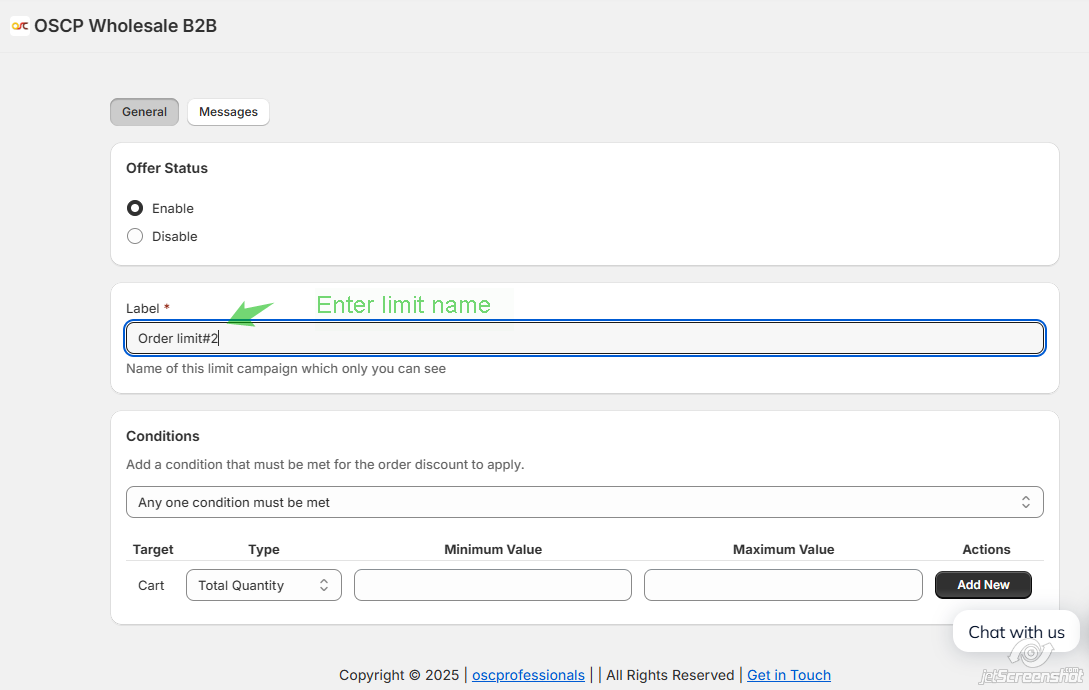
Task: Click into the Maximum Value field
Action: coord(782,585)
